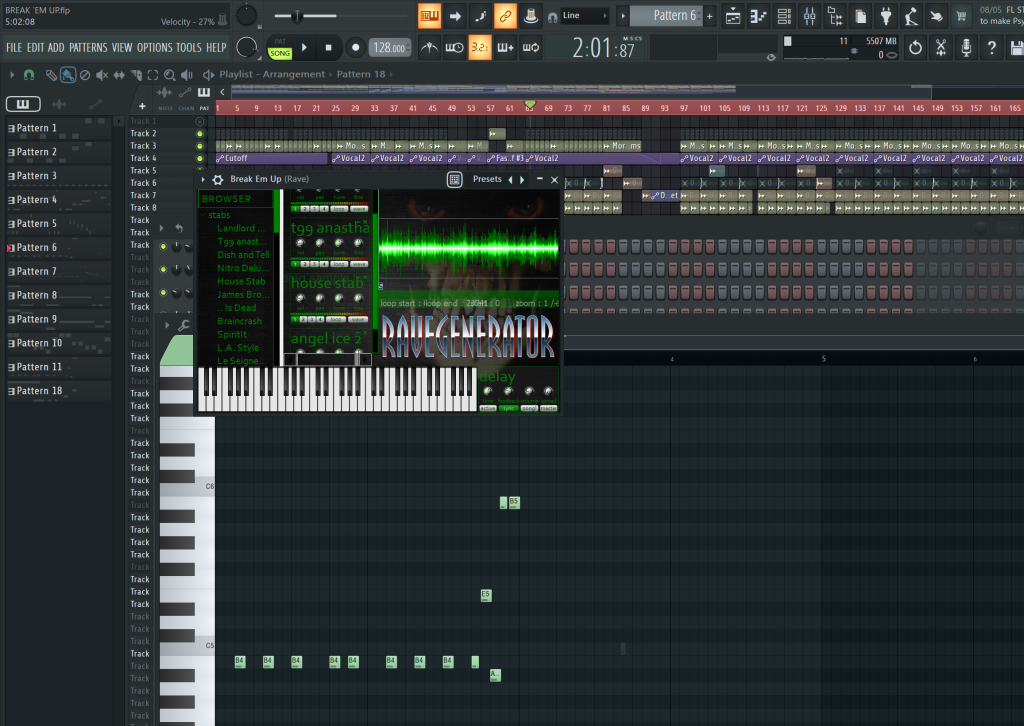The width and height of the screenshot is (1024, 726).
Task: Select the Mute tool in playlist toolbar
Action: click(x=101, y=75)
